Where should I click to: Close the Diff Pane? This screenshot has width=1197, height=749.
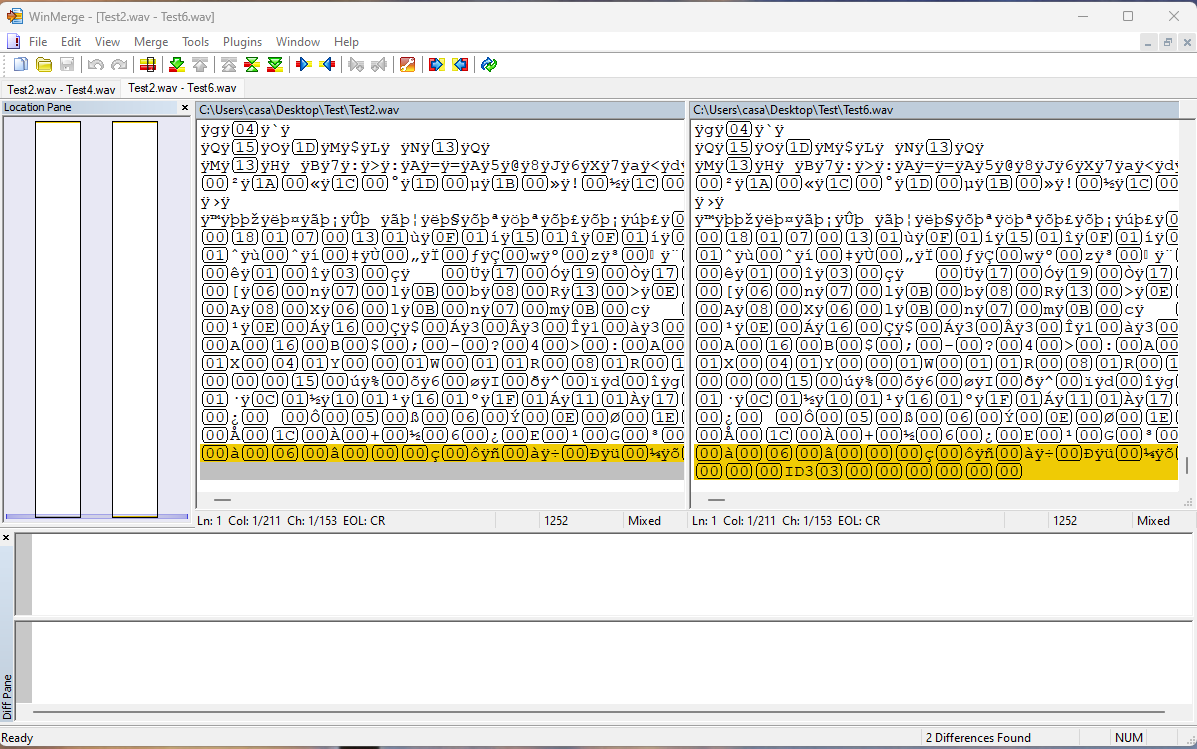click(x=6, y=538)
